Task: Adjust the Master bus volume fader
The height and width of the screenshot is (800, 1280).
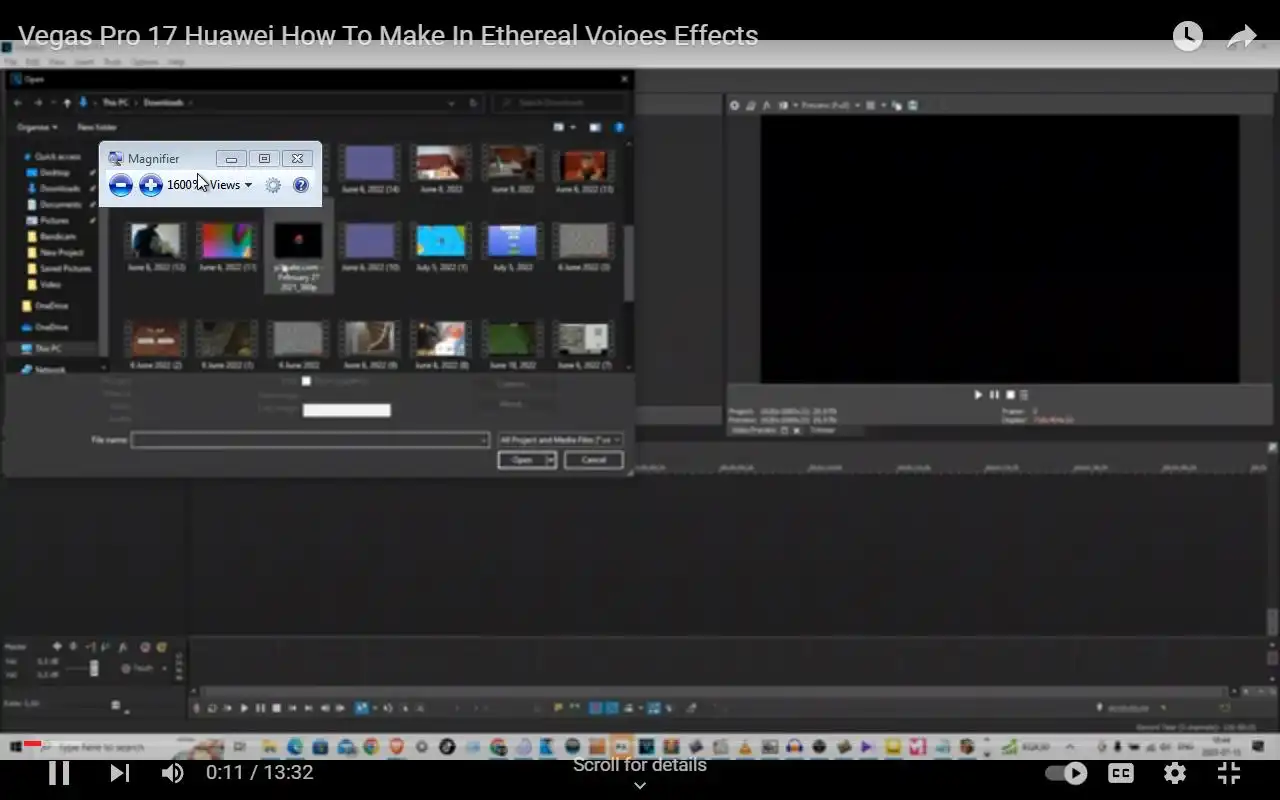Action: point(94,668)
